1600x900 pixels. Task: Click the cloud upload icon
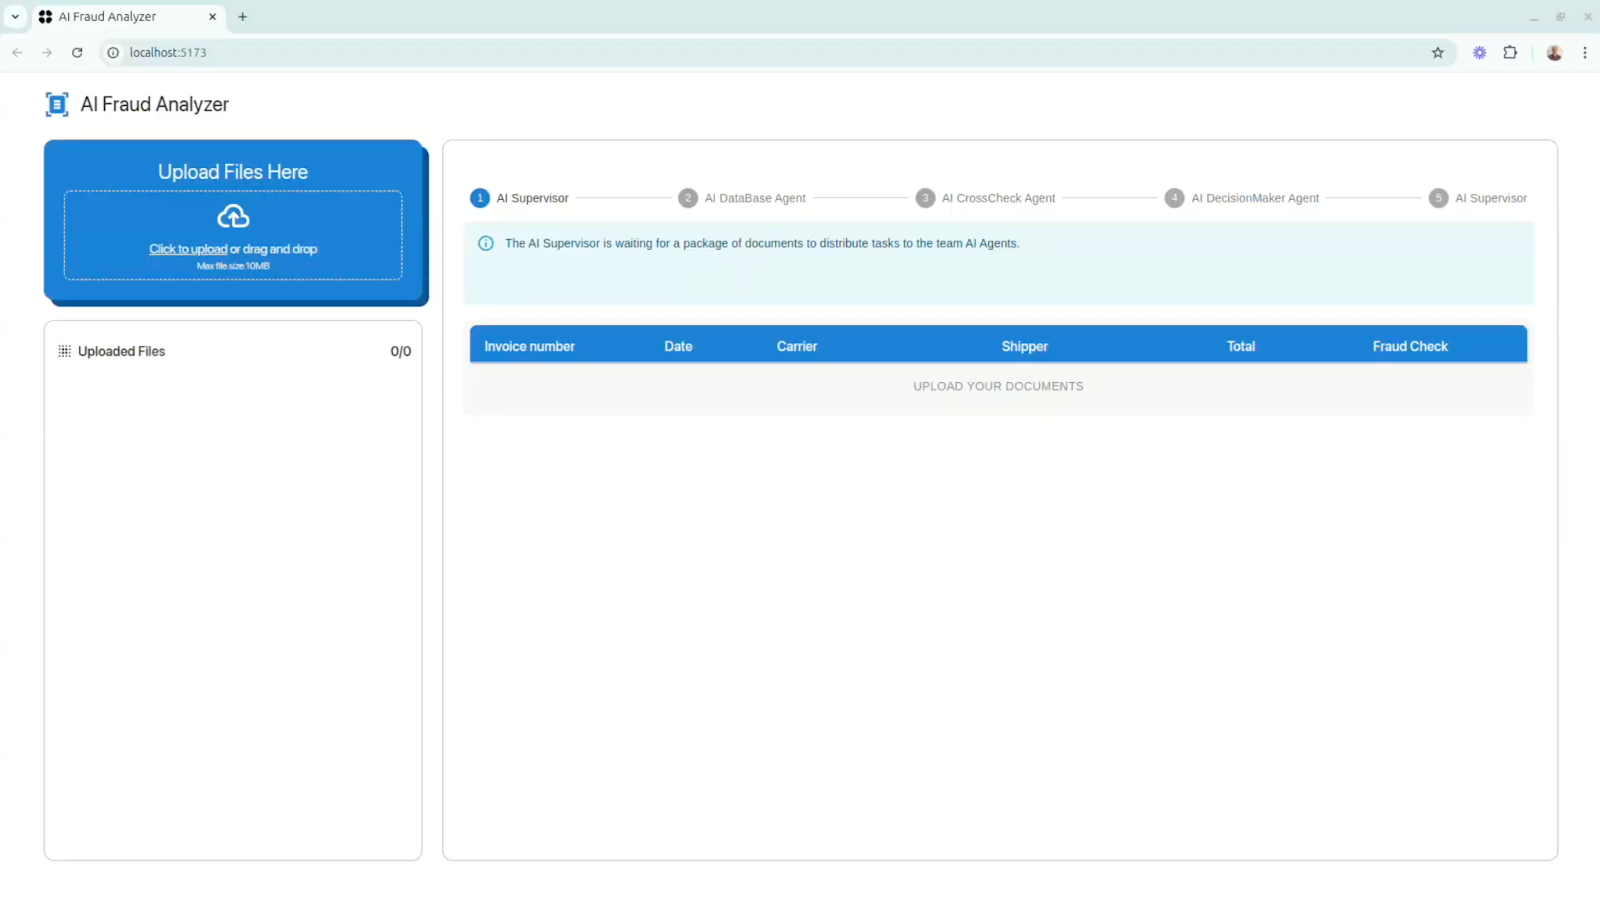pyautogui.click(x=233, y=216)
